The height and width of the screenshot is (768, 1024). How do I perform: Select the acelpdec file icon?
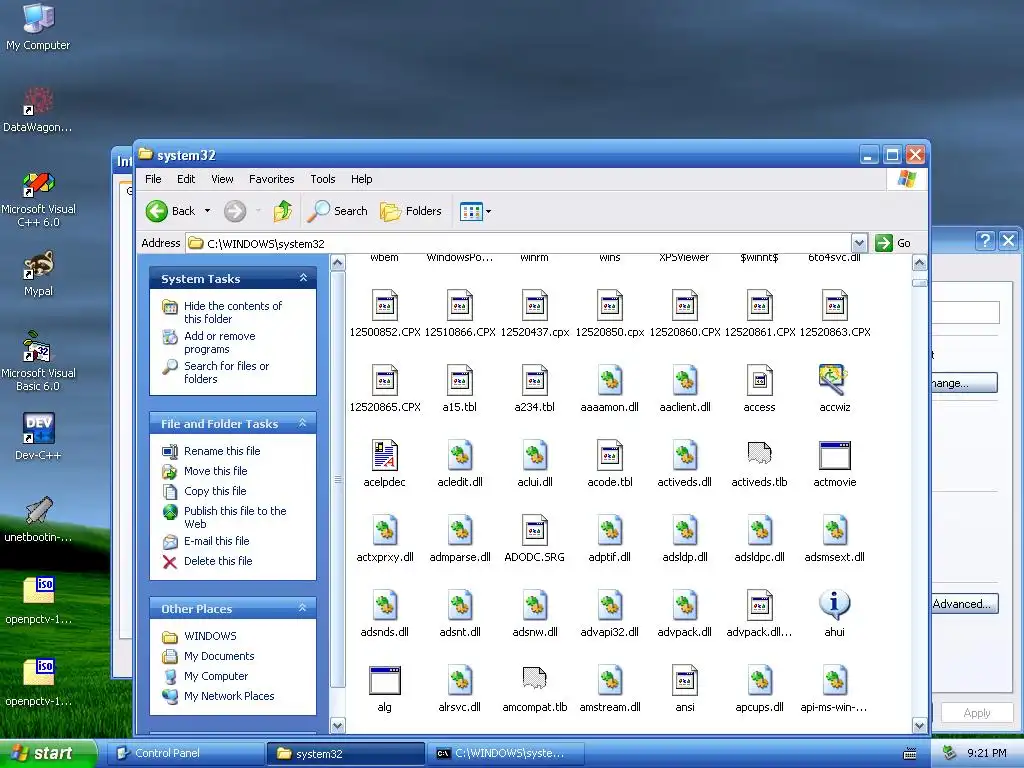[x=385, y=455]
